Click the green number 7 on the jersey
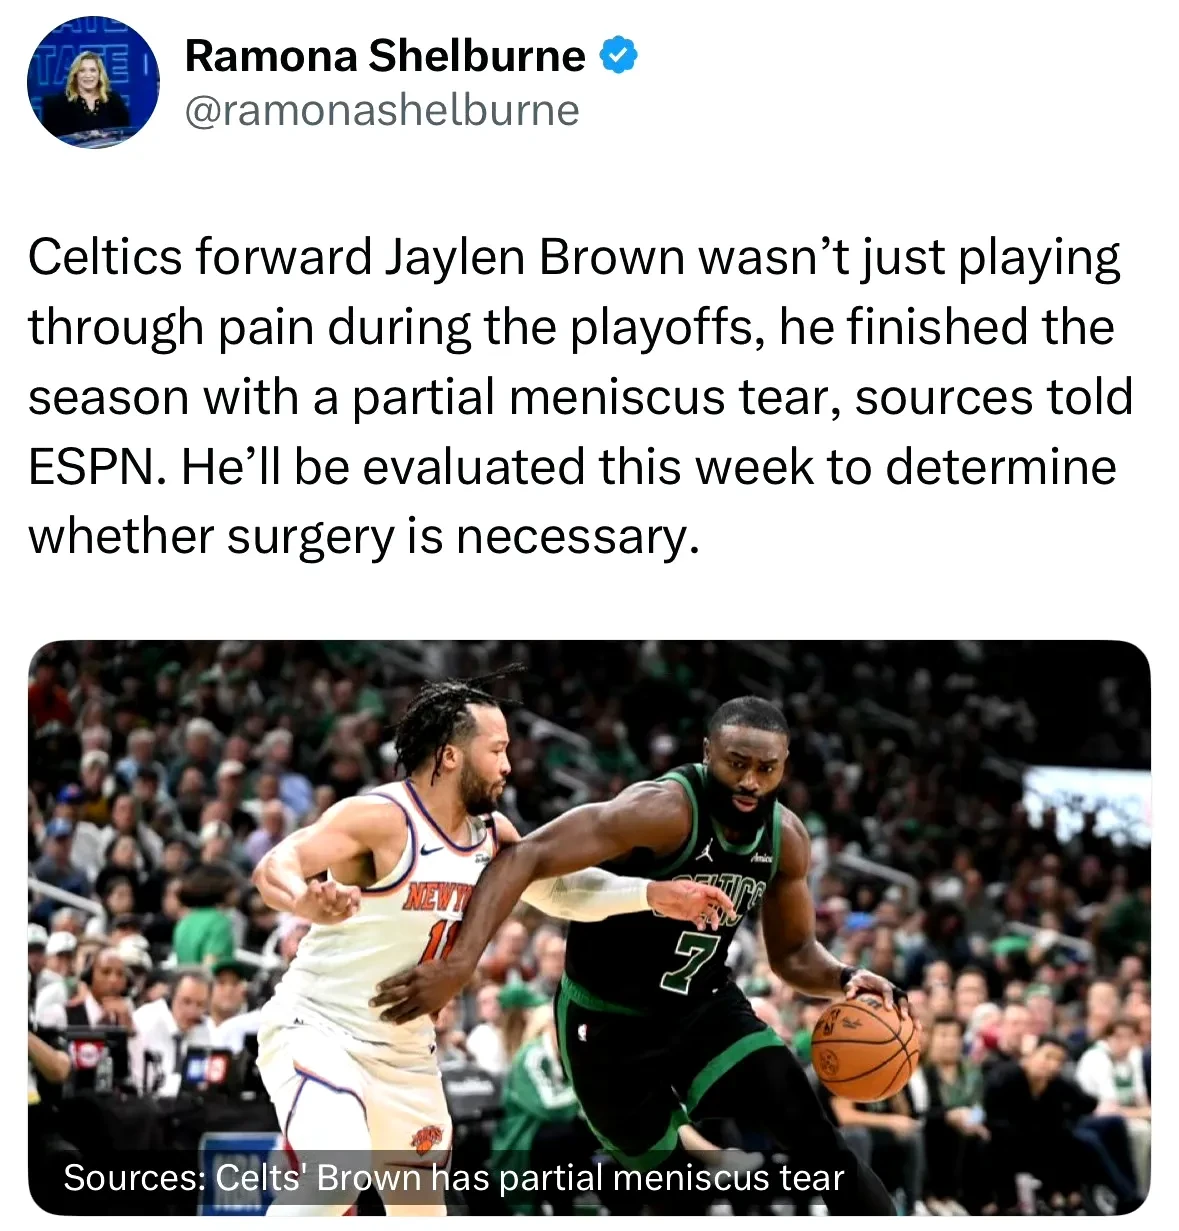 pyautogui.click(x=690, y=961)
